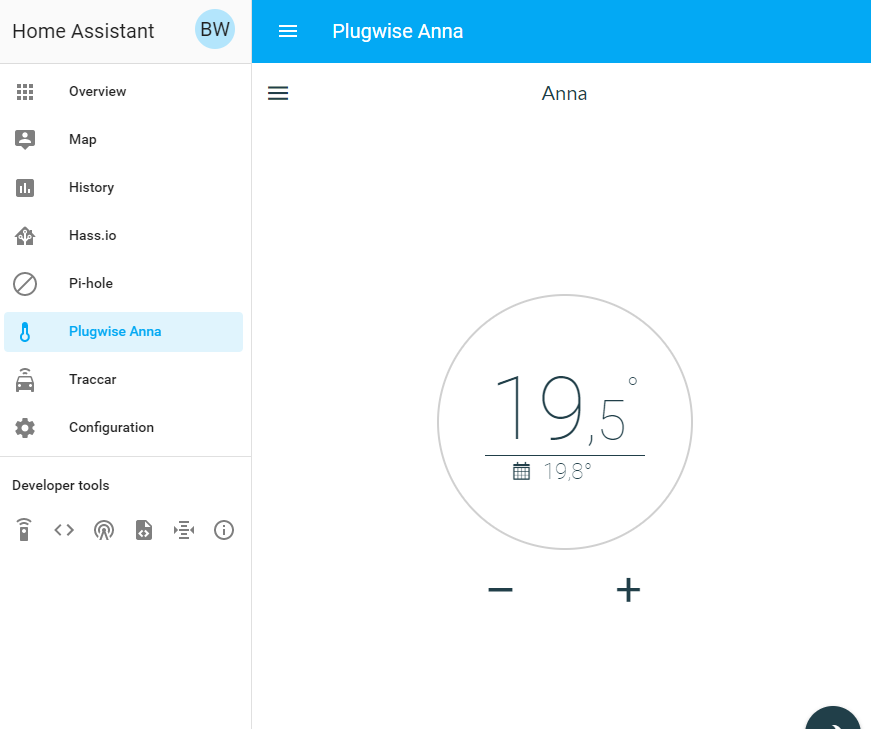Viewport: 871px width, 729px height.
Task: Open the Anna panel hamburger menu
Action: click(x=278, y=93)
